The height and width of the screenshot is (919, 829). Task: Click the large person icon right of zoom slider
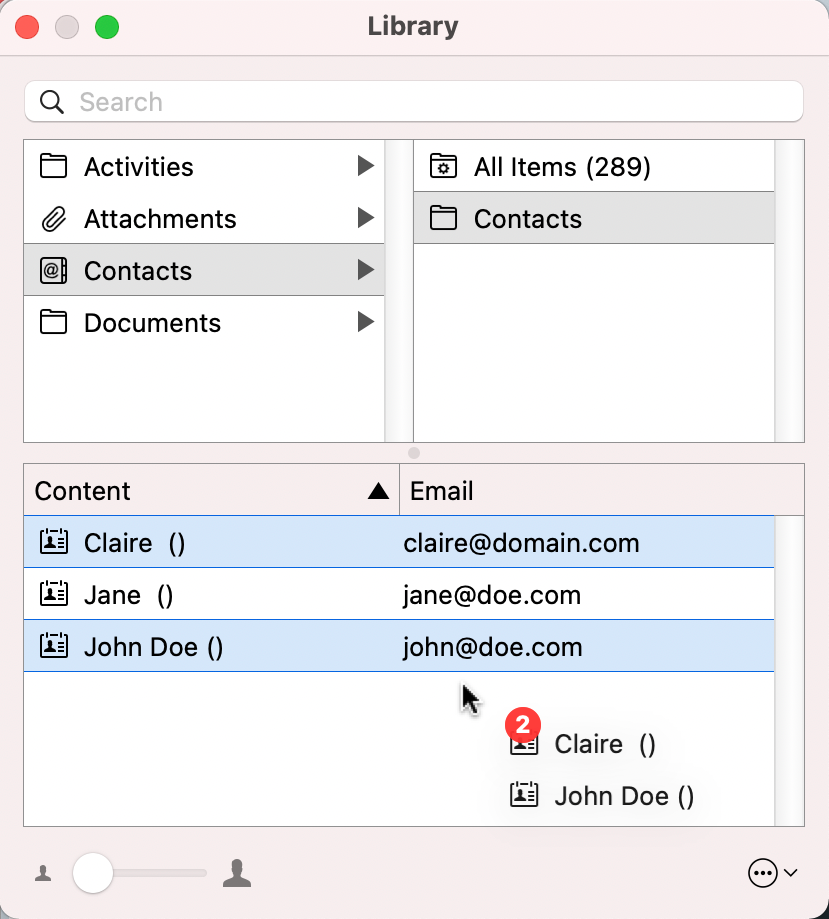point(237,872)
